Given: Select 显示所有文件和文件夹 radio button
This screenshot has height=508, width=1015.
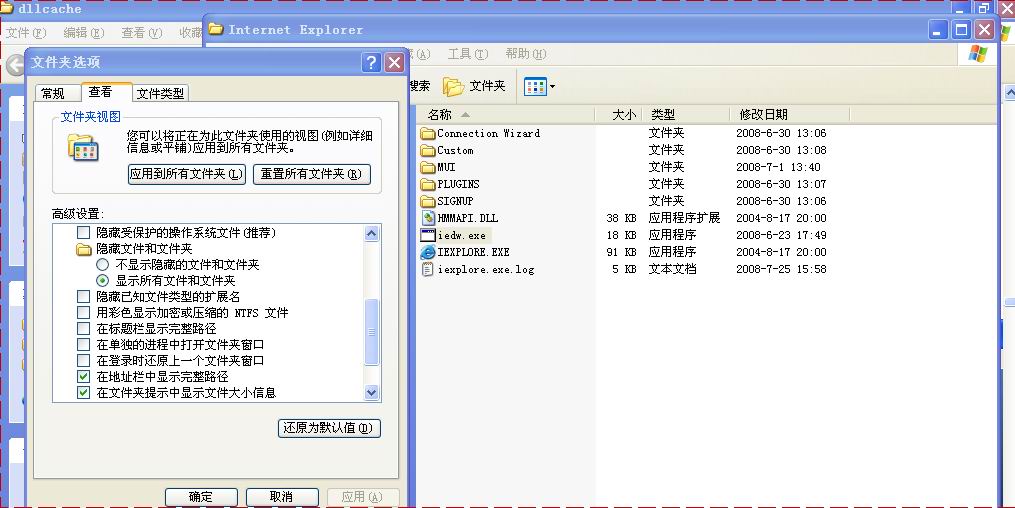Looking at the screenshot, I should [102, 281].
